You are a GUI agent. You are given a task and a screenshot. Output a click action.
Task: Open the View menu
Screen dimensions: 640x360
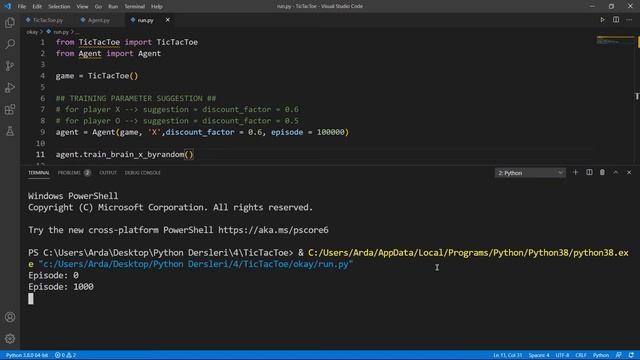[82, 7]
